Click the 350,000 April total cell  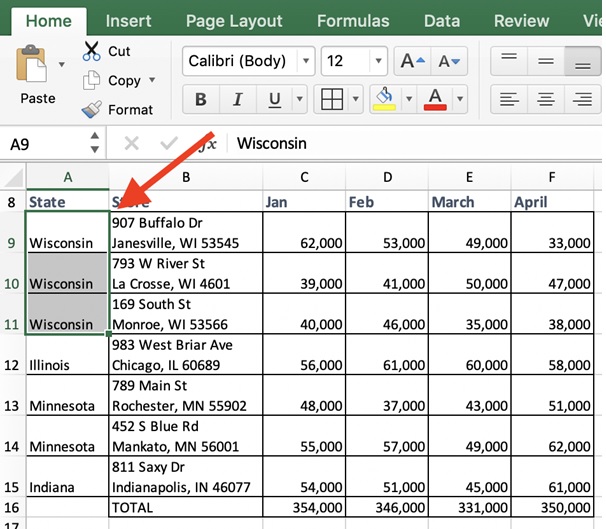tap(552, 507)
